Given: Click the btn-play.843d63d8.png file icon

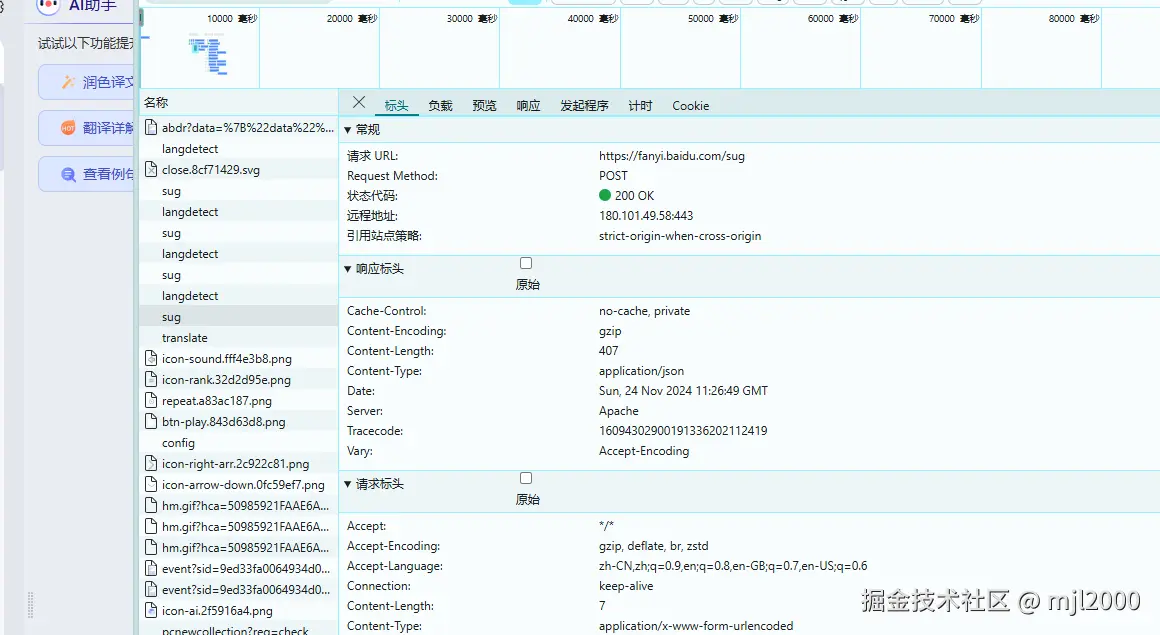Looking at the screenshot, I should [151, 421].
